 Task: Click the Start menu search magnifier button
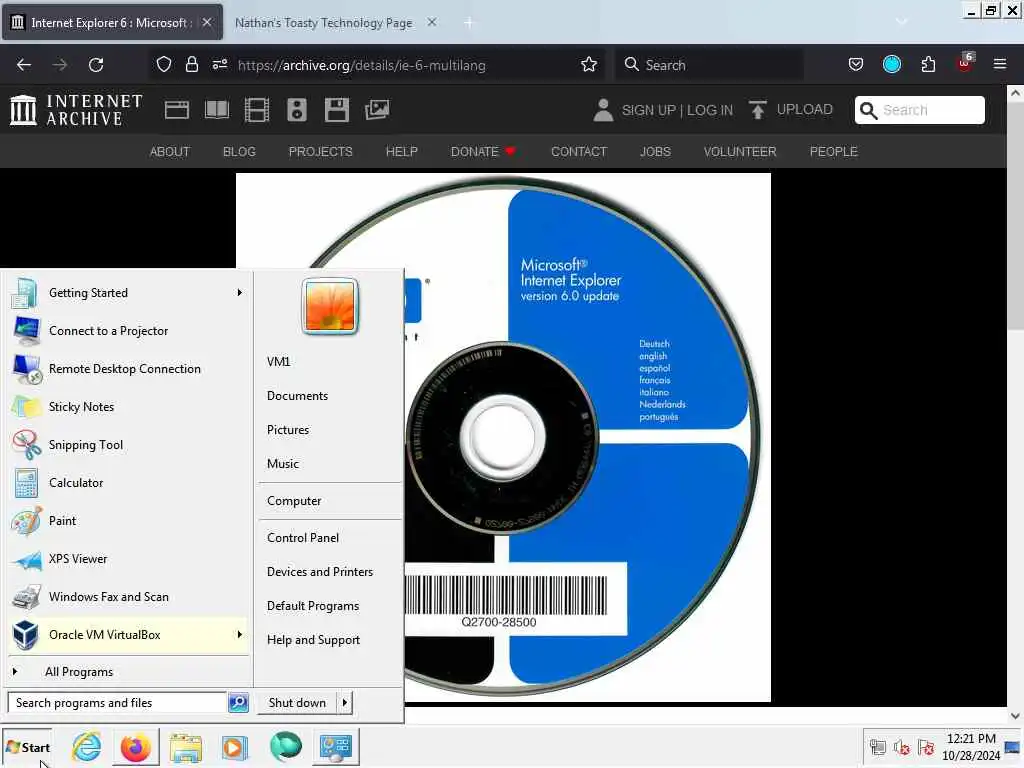pos(238,703)
